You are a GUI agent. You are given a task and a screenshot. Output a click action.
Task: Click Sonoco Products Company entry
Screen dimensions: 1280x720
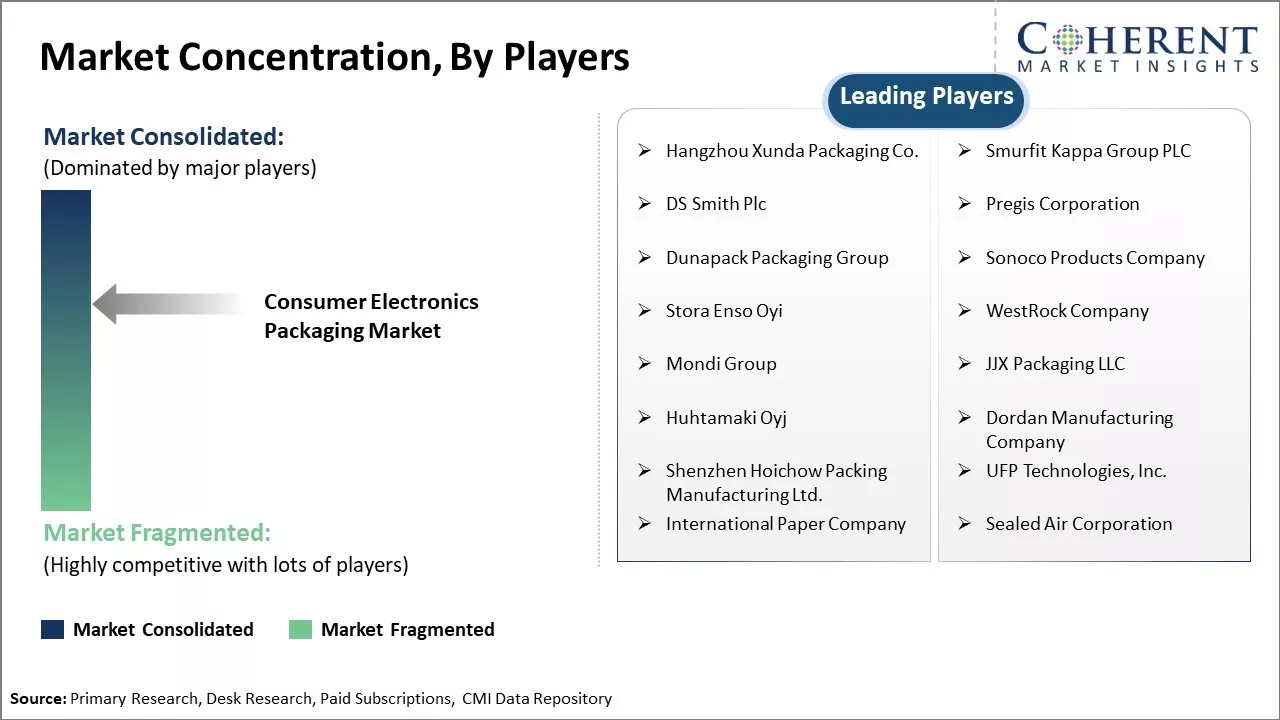(x=1095, y=258)
